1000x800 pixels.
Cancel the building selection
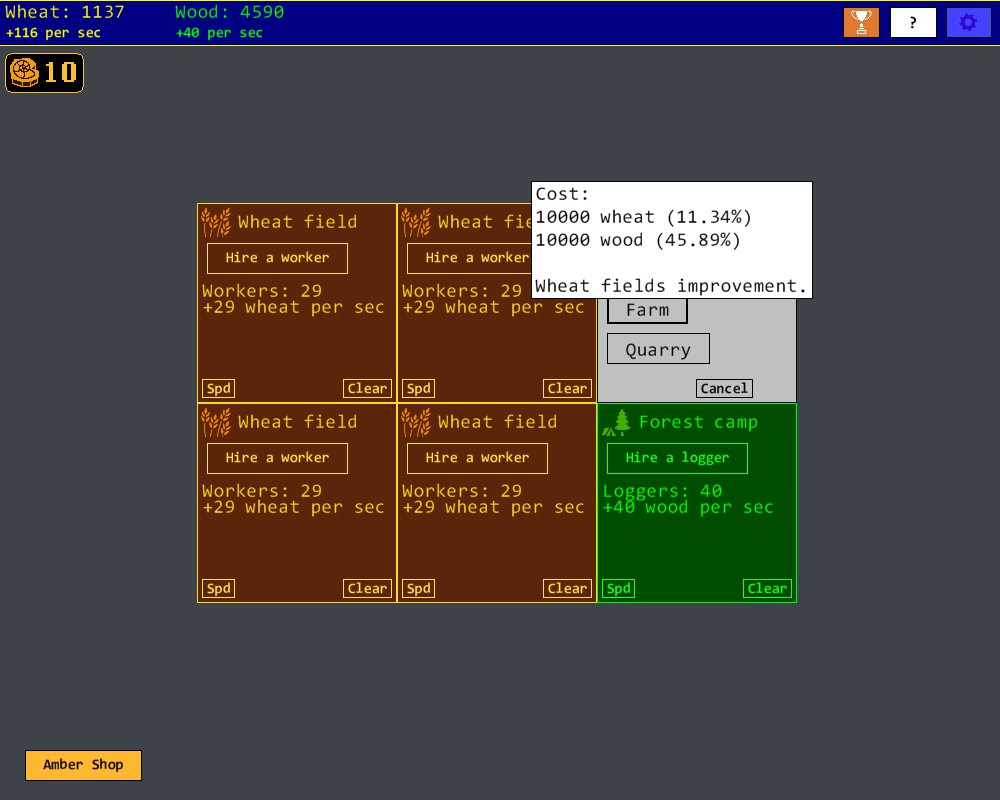[x=724, y=388]
